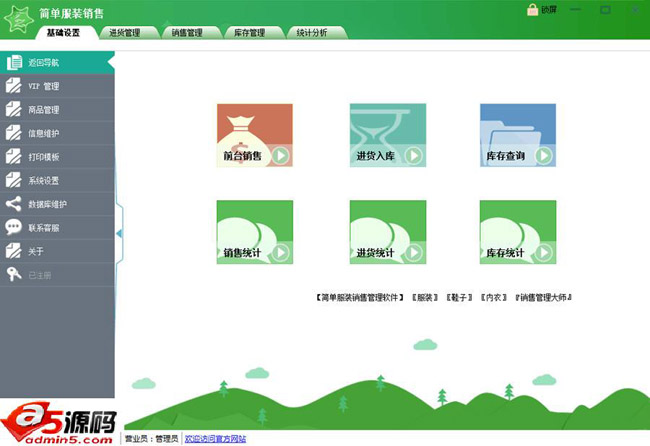Click the 商品管理 sidebar icon
650x446 pixels.
click(13, 109)
